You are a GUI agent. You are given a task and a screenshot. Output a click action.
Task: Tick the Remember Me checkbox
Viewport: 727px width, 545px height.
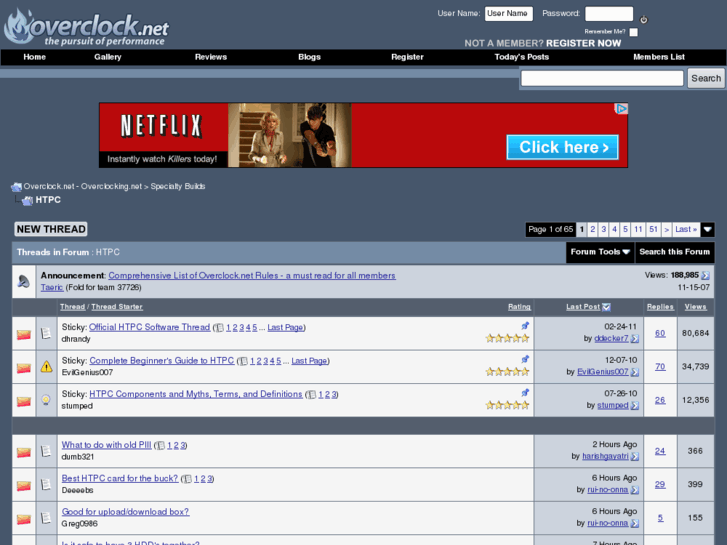[633, 32]
